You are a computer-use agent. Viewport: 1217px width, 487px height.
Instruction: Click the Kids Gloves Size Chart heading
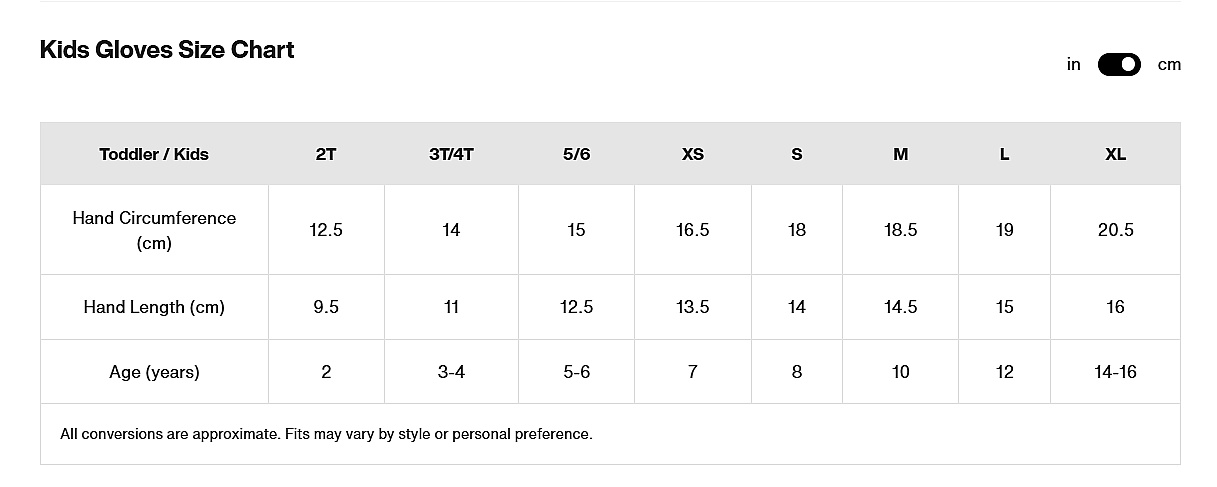pyautogui.click(x=167, y=50)
